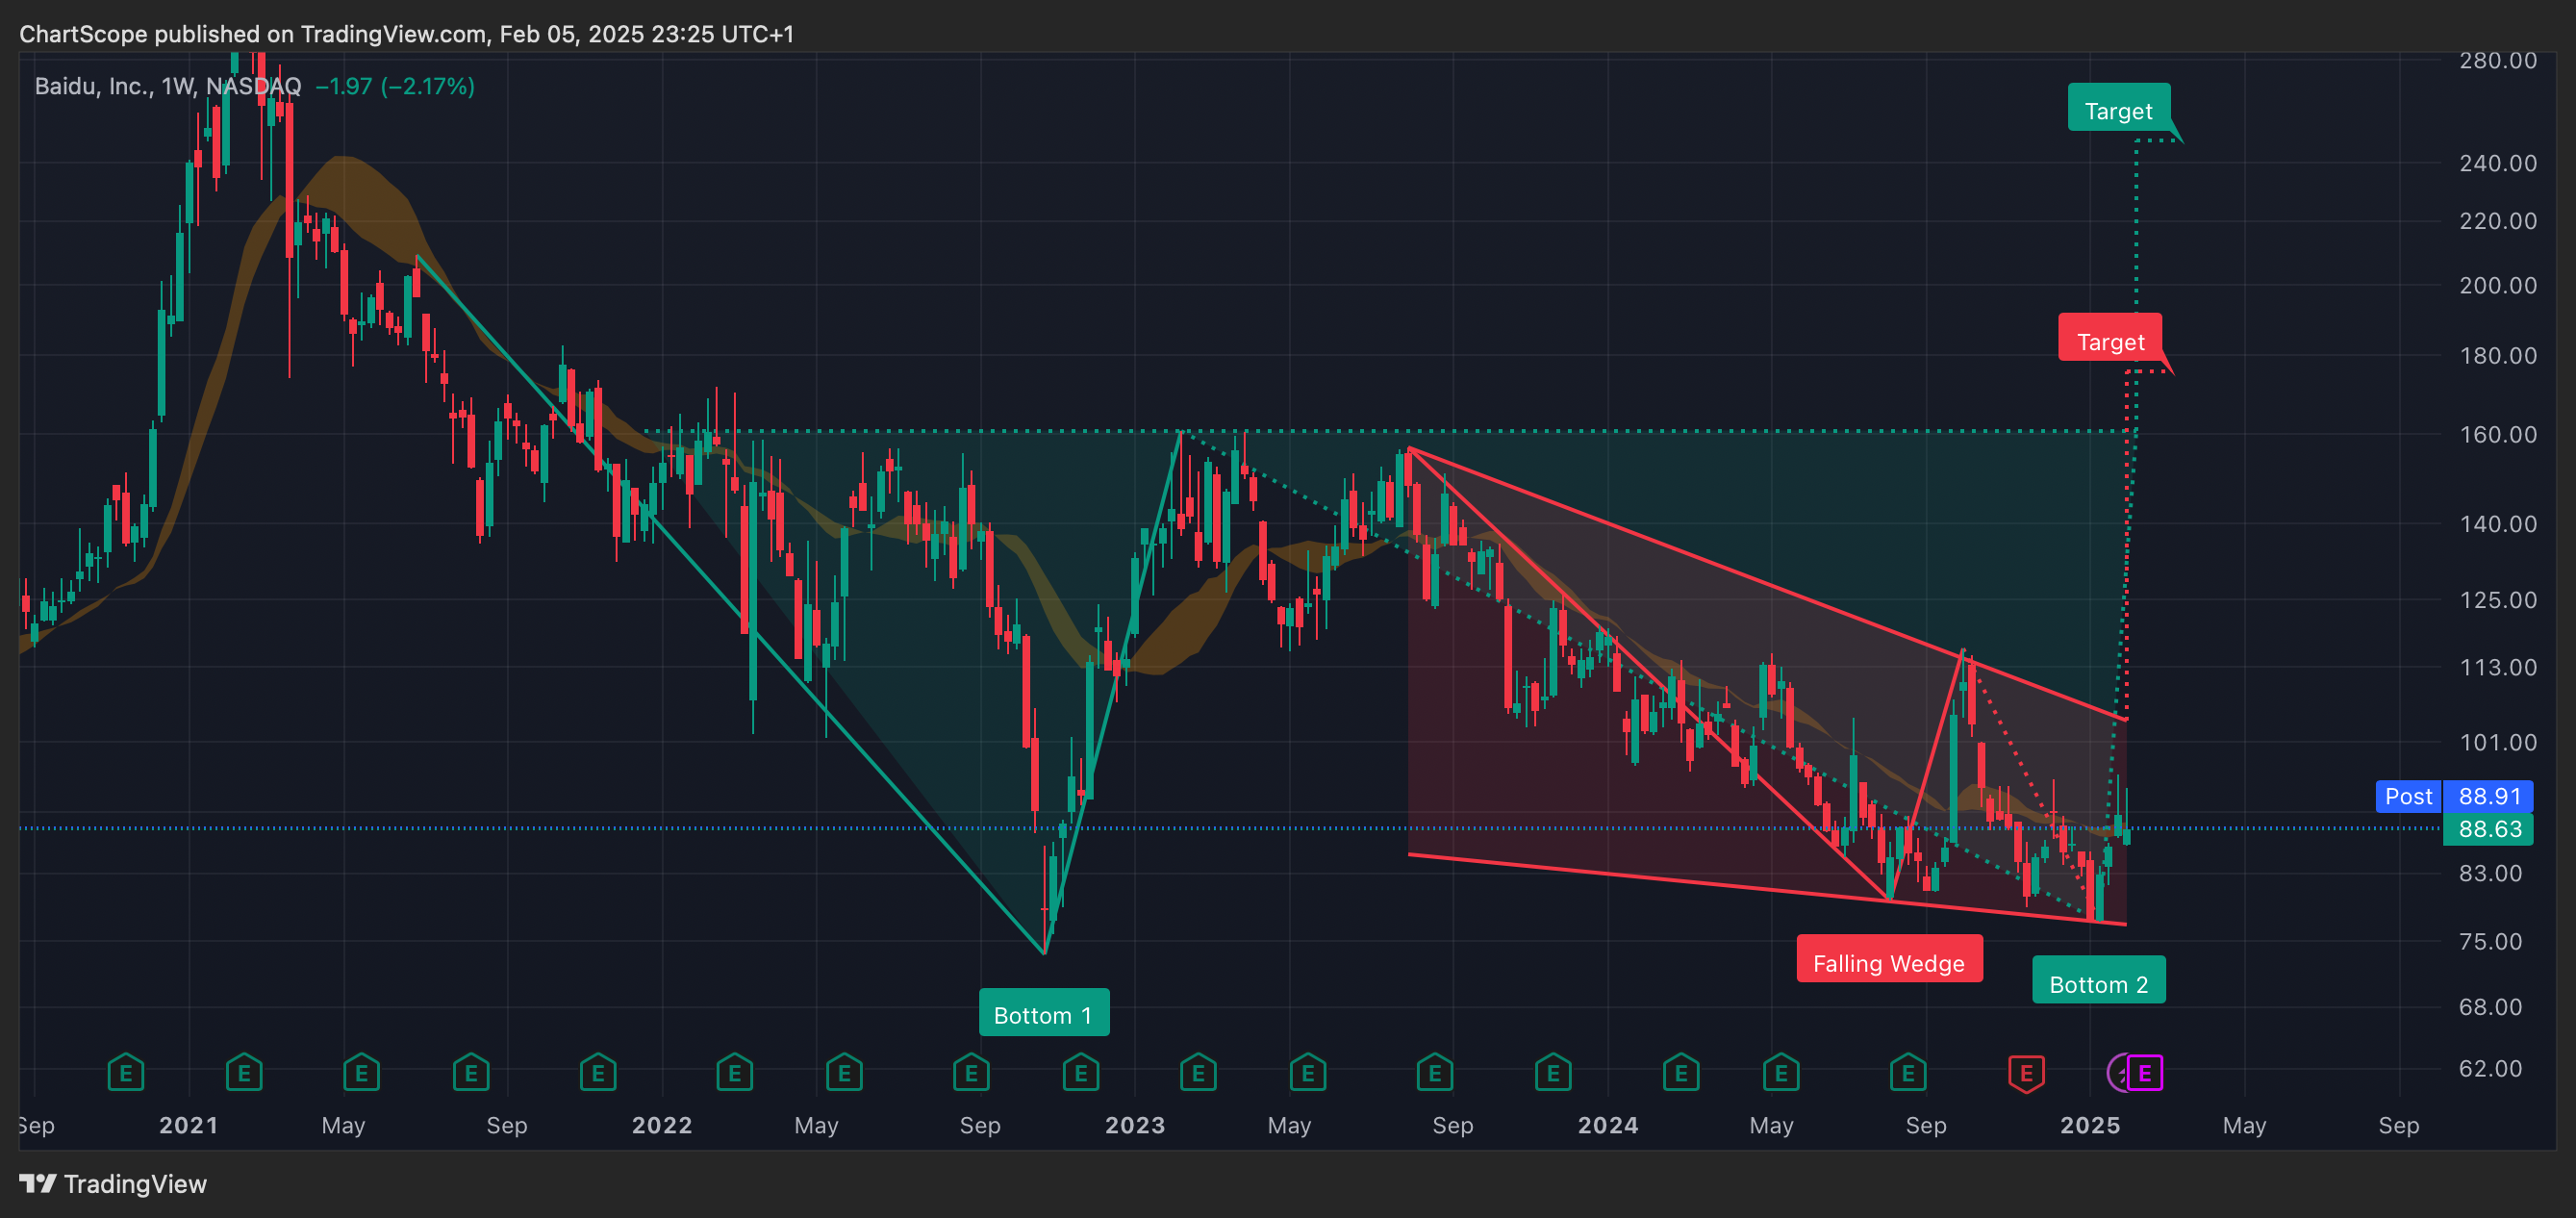The height and width of the screenshot is (1218, 2576).
Task: Click the 2023 label on time axis
Action: click(x=1134, y=1125)
